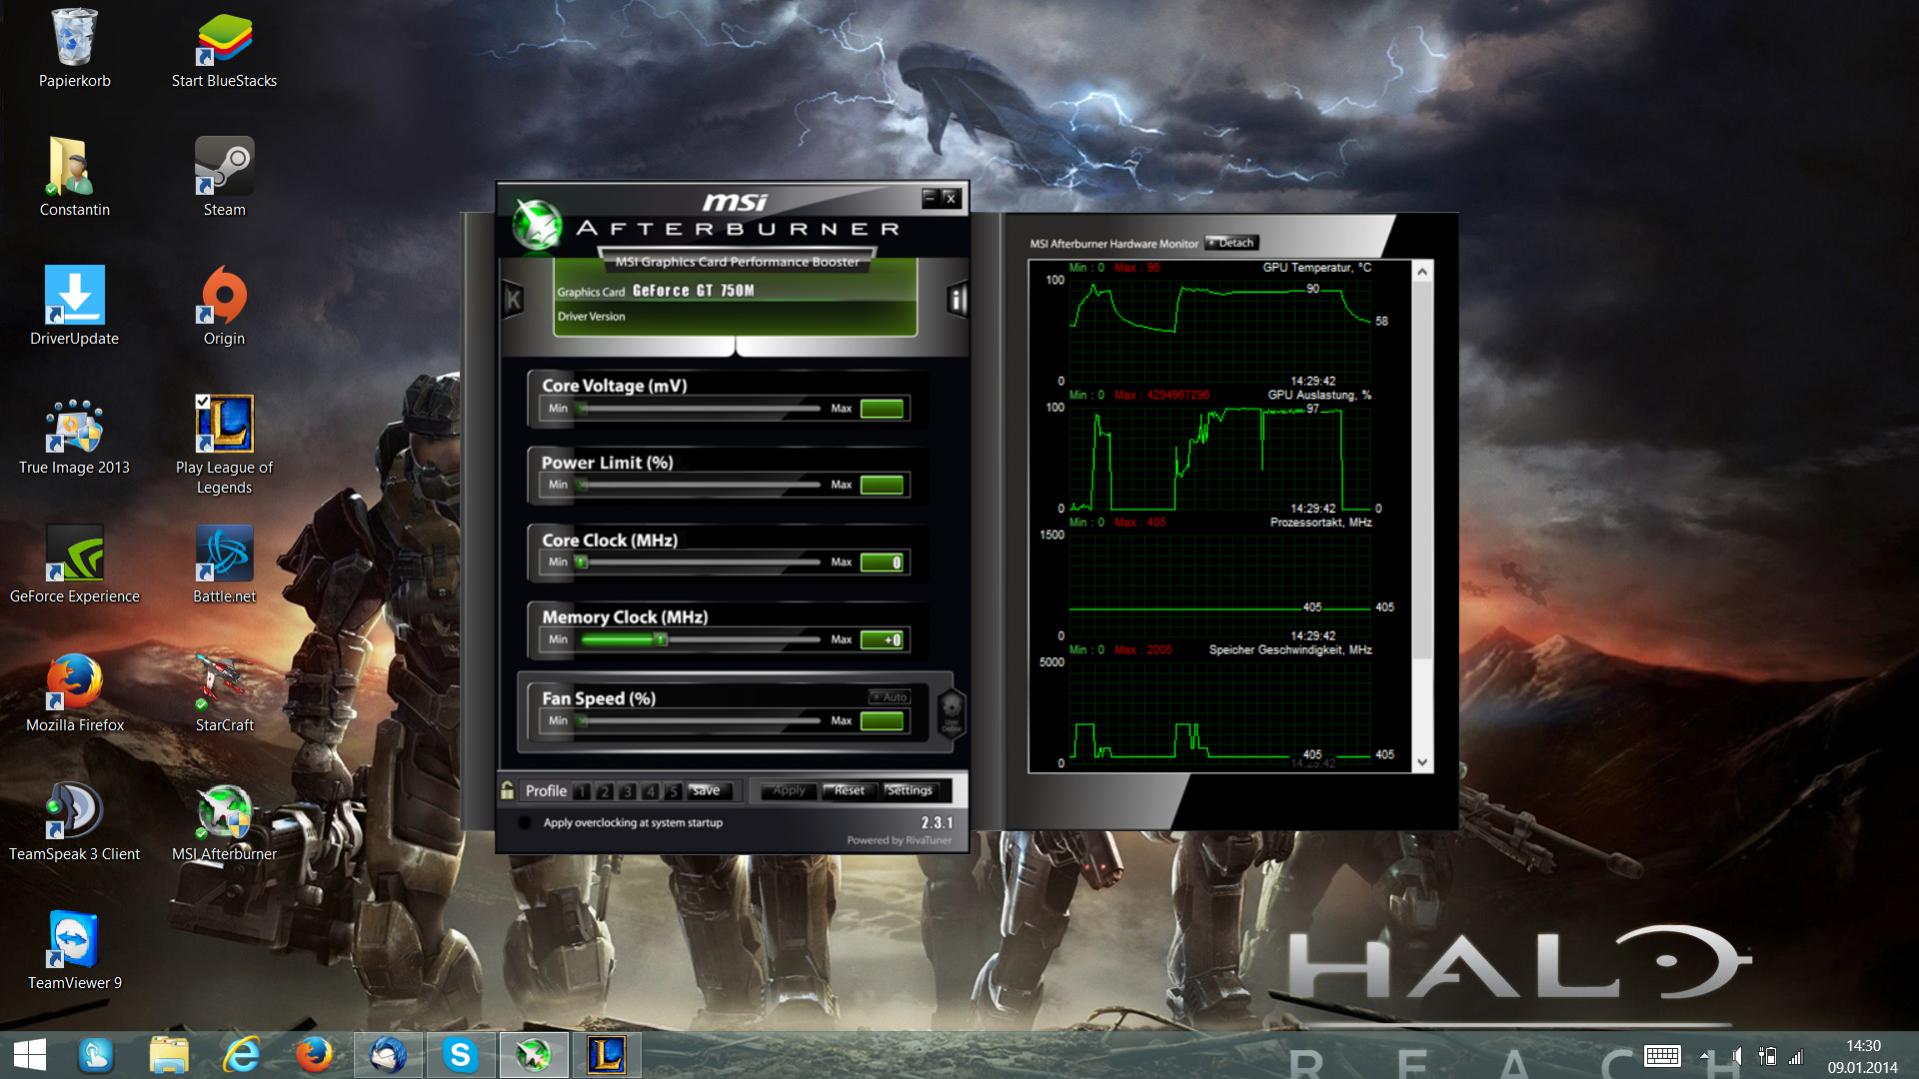
Task: Click the Afterburner jet logo
Action: (x=538, y=226)
